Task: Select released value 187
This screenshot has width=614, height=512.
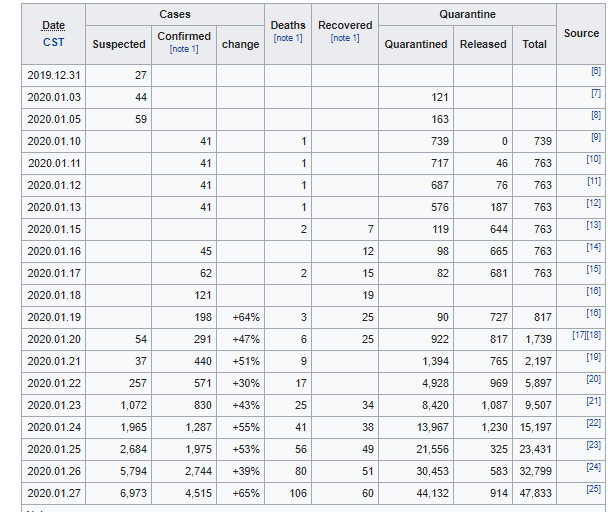Action: [x=498, y=207]
